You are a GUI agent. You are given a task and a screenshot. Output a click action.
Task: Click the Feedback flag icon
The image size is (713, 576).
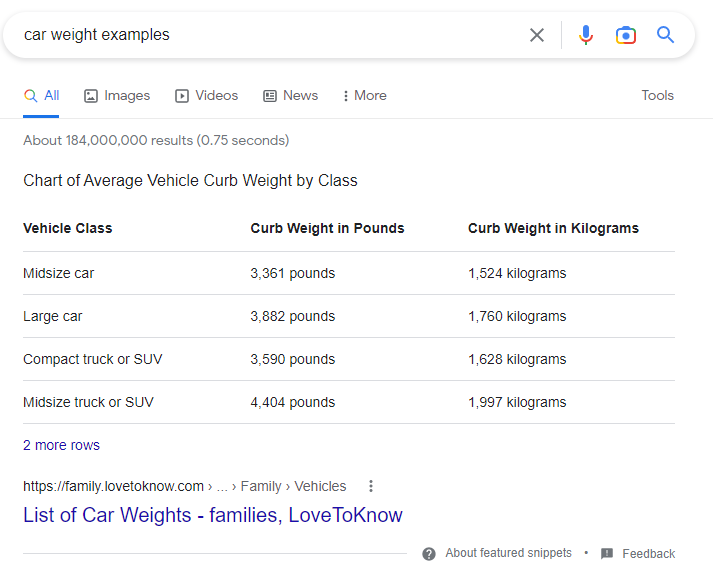pyautogui.click(x=607, y=554)
